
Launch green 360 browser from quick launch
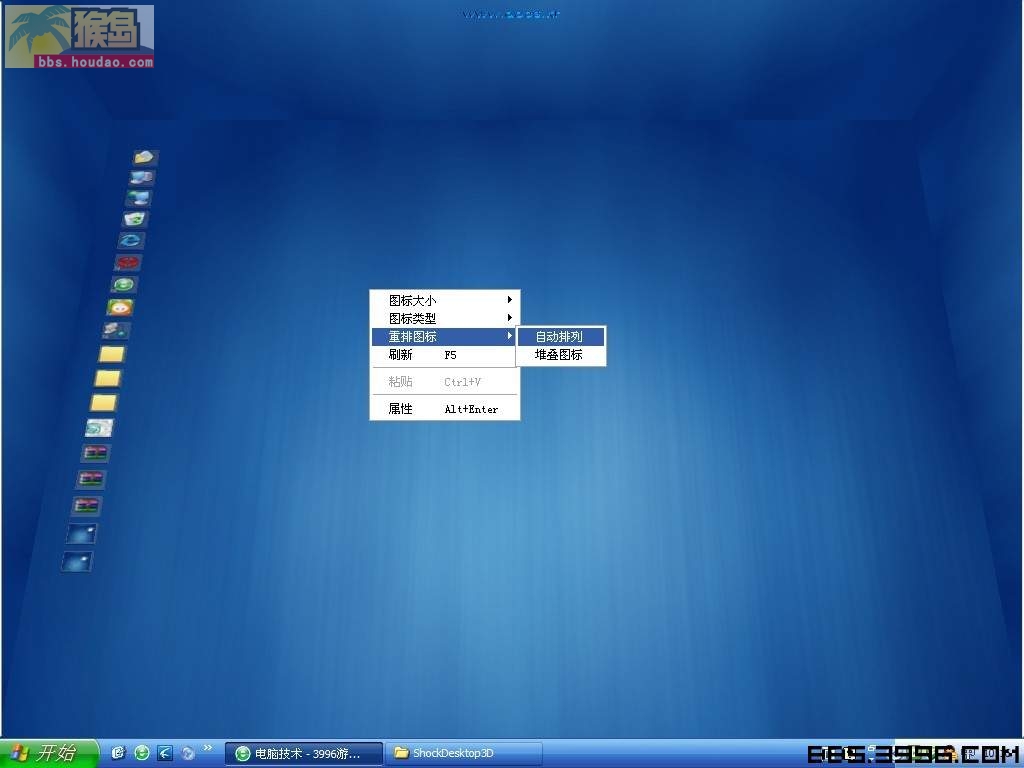(142, 753)
